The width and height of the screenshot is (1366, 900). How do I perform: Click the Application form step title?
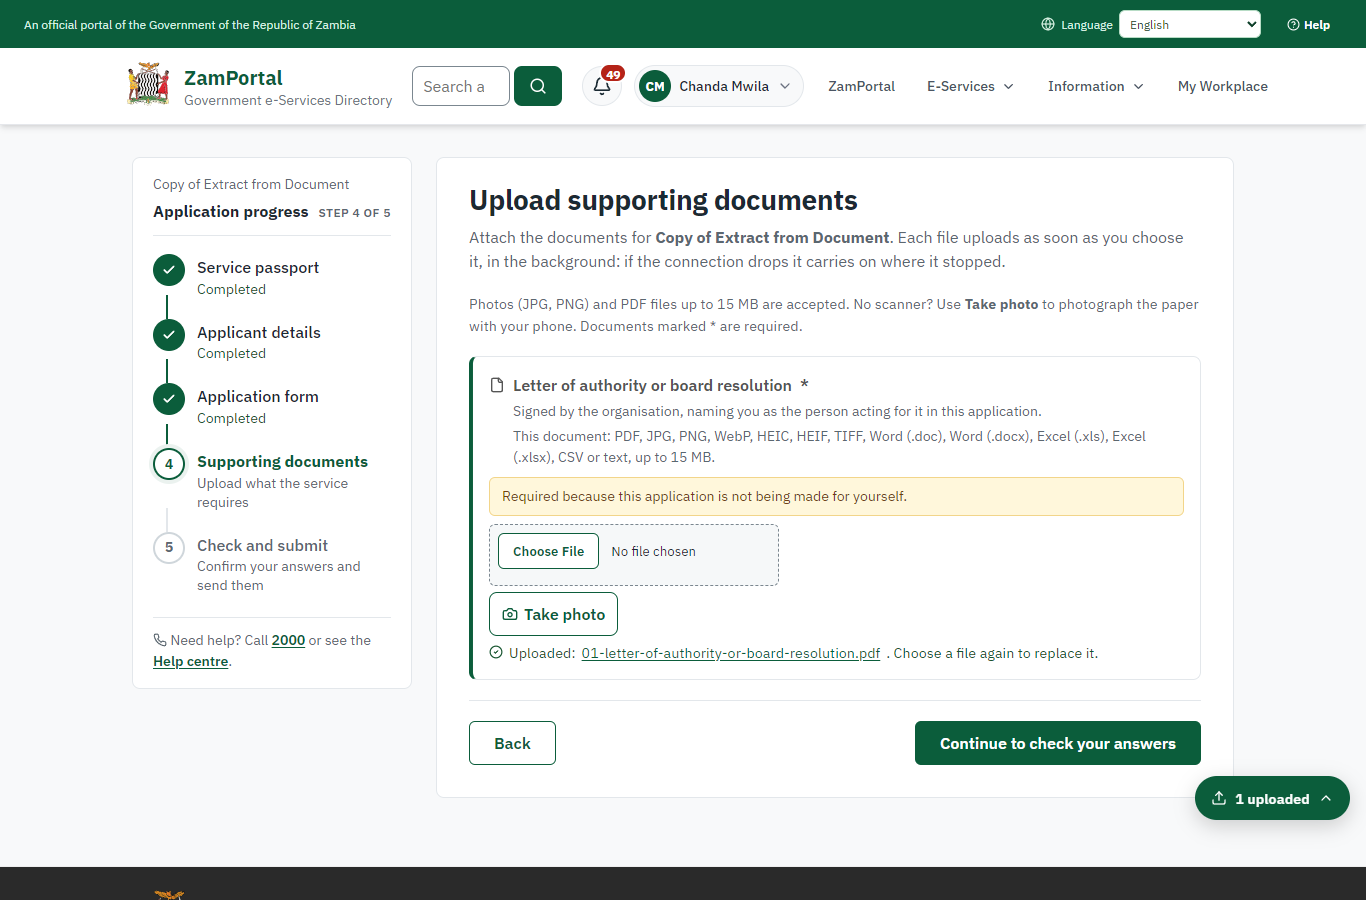258,396
